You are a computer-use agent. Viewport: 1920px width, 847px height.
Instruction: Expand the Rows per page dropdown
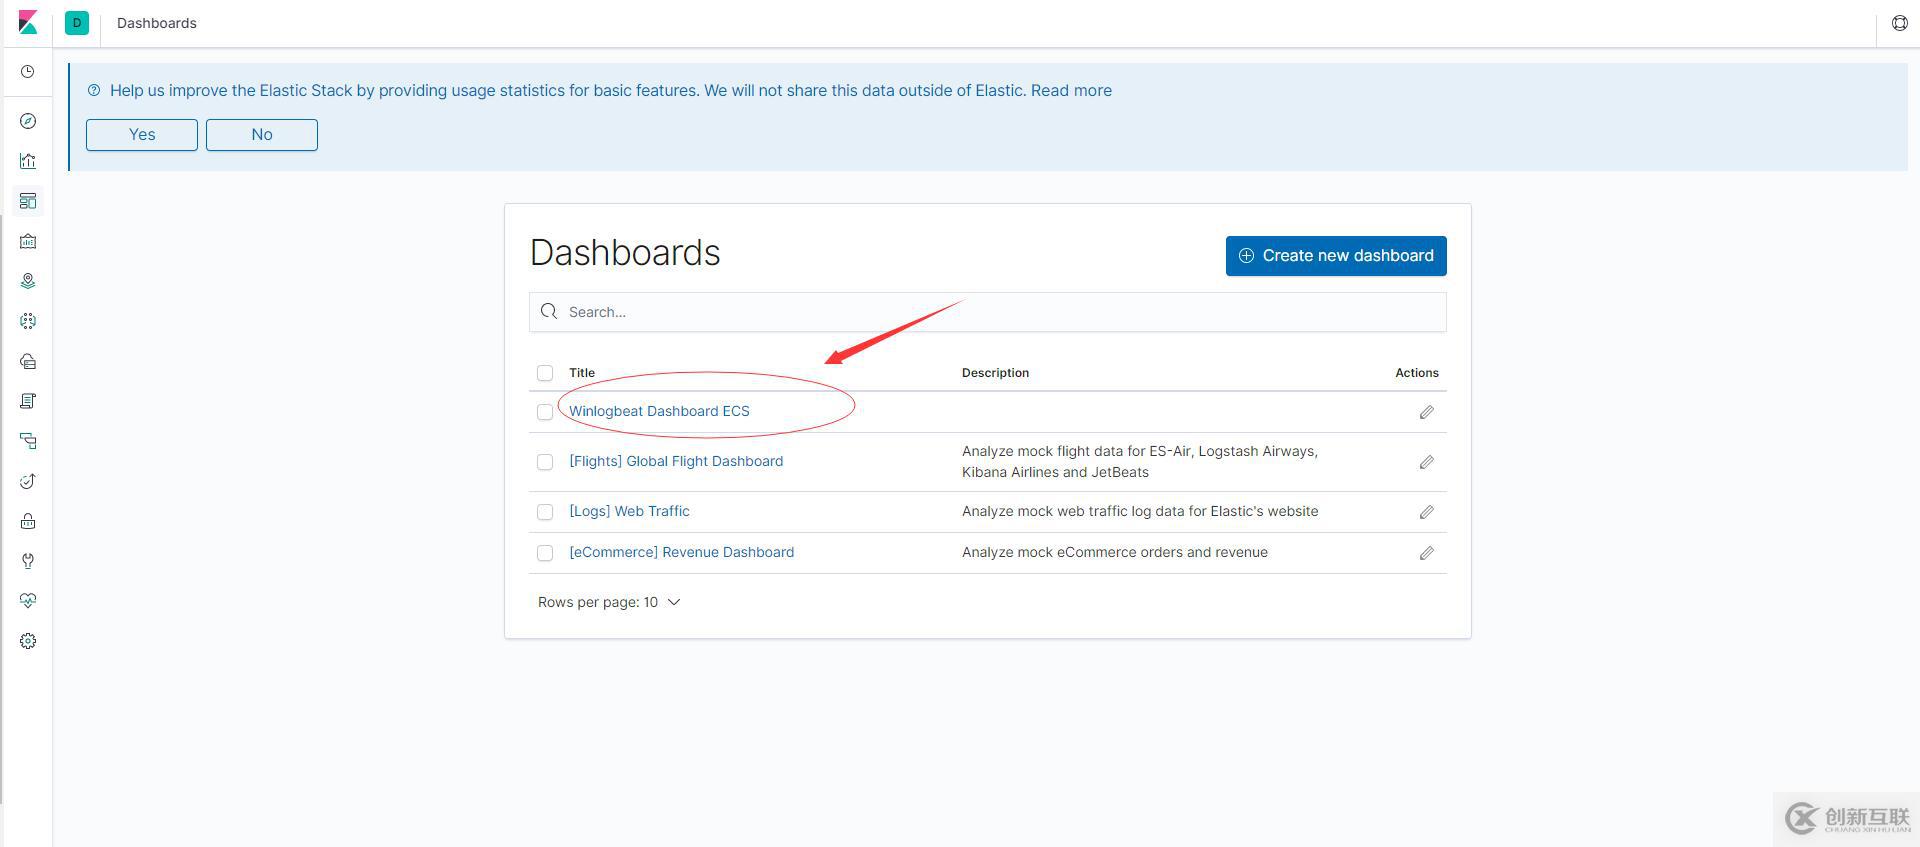coord(609,602)
